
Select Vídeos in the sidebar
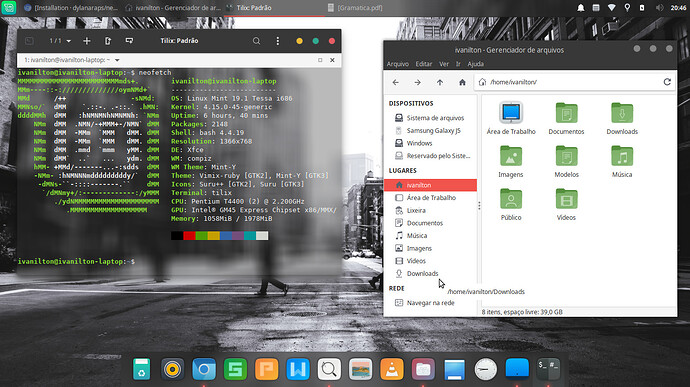coord(430,261)
